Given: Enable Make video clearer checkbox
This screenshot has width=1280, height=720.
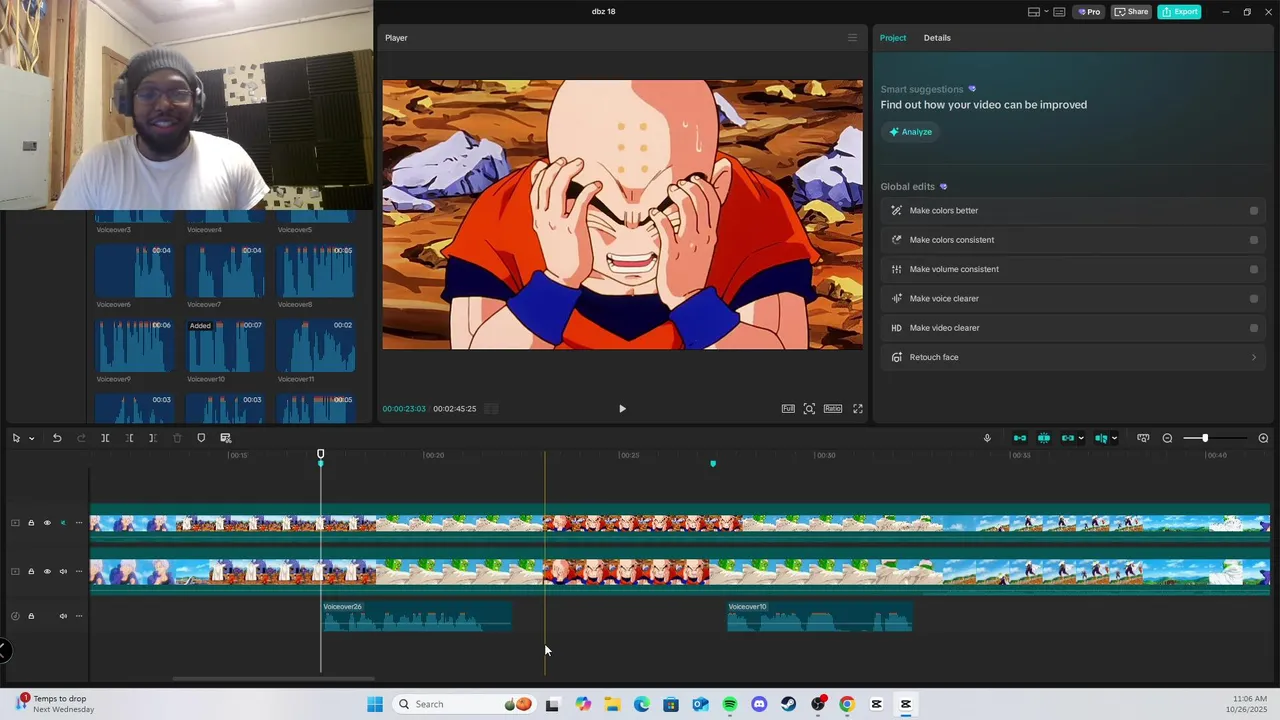Looking at the screenshot, I should (1254, 328).
